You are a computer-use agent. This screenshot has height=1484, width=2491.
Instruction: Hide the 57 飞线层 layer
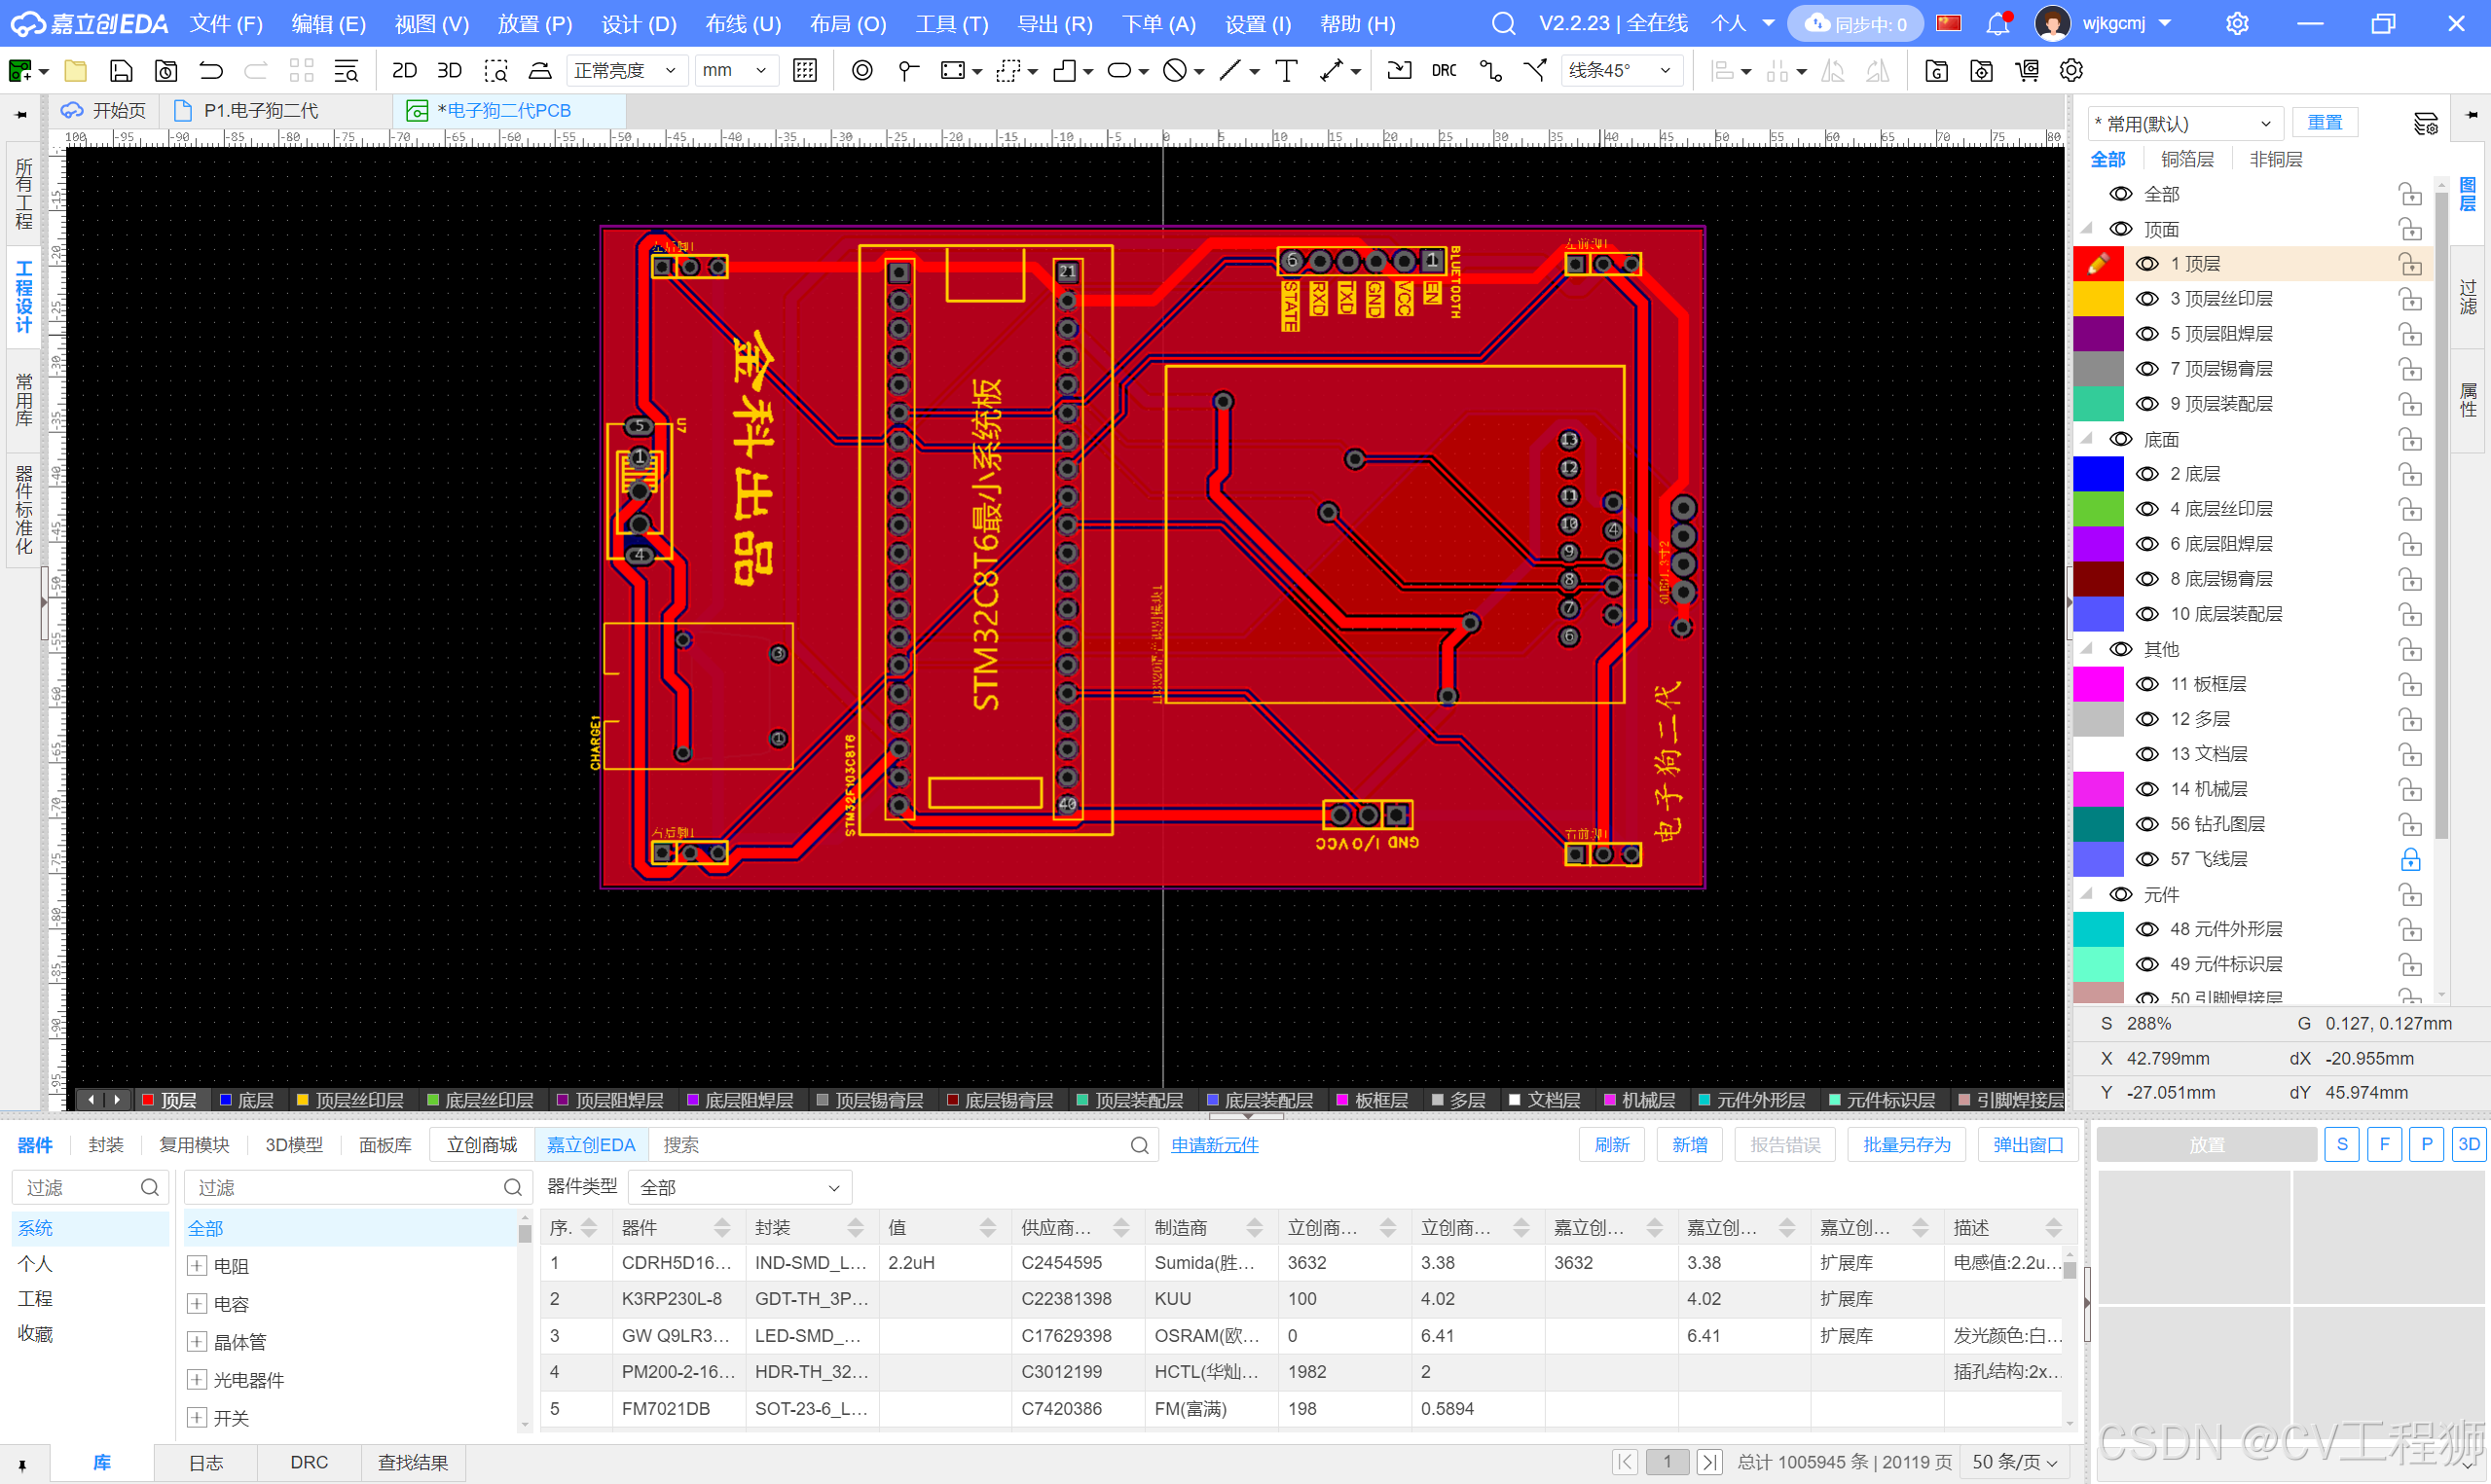[x=2146, y=859]
